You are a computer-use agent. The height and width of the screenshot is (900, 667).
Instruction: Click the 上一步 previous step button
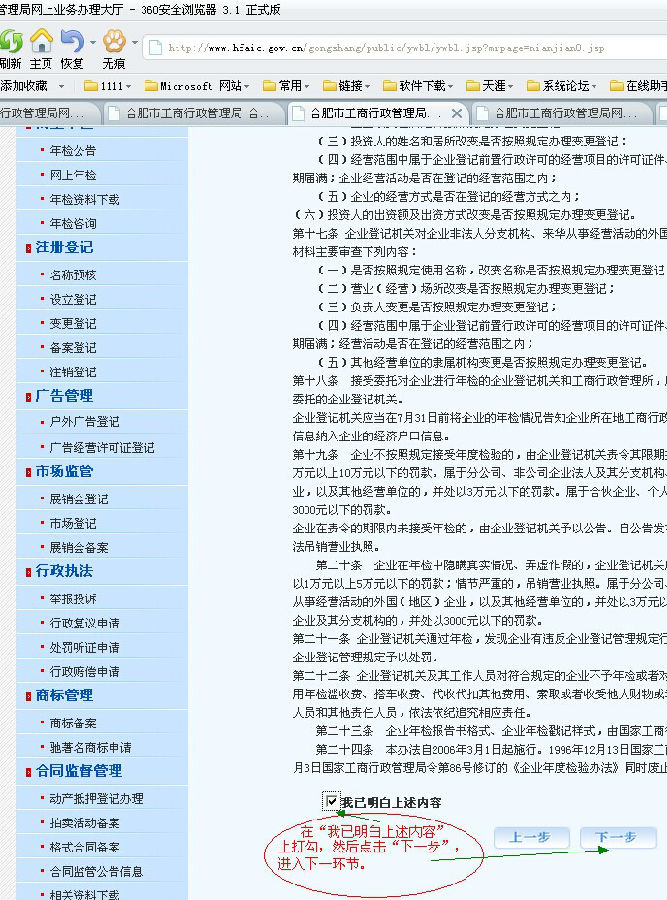click(532, 837)
